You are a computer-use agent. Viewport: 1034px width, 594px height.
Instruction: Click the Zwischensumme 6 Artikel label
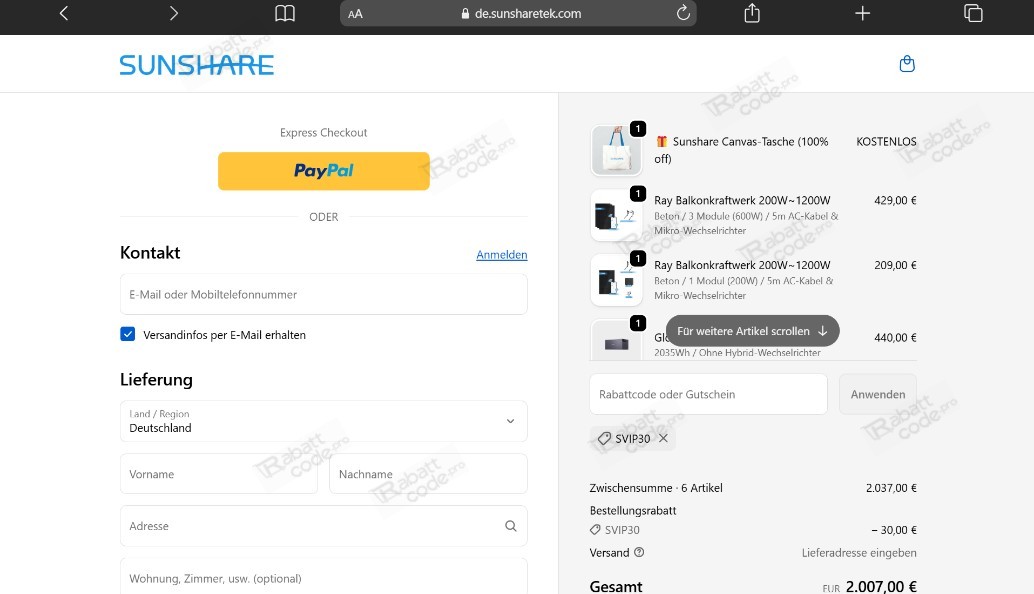tap(656, 488)
